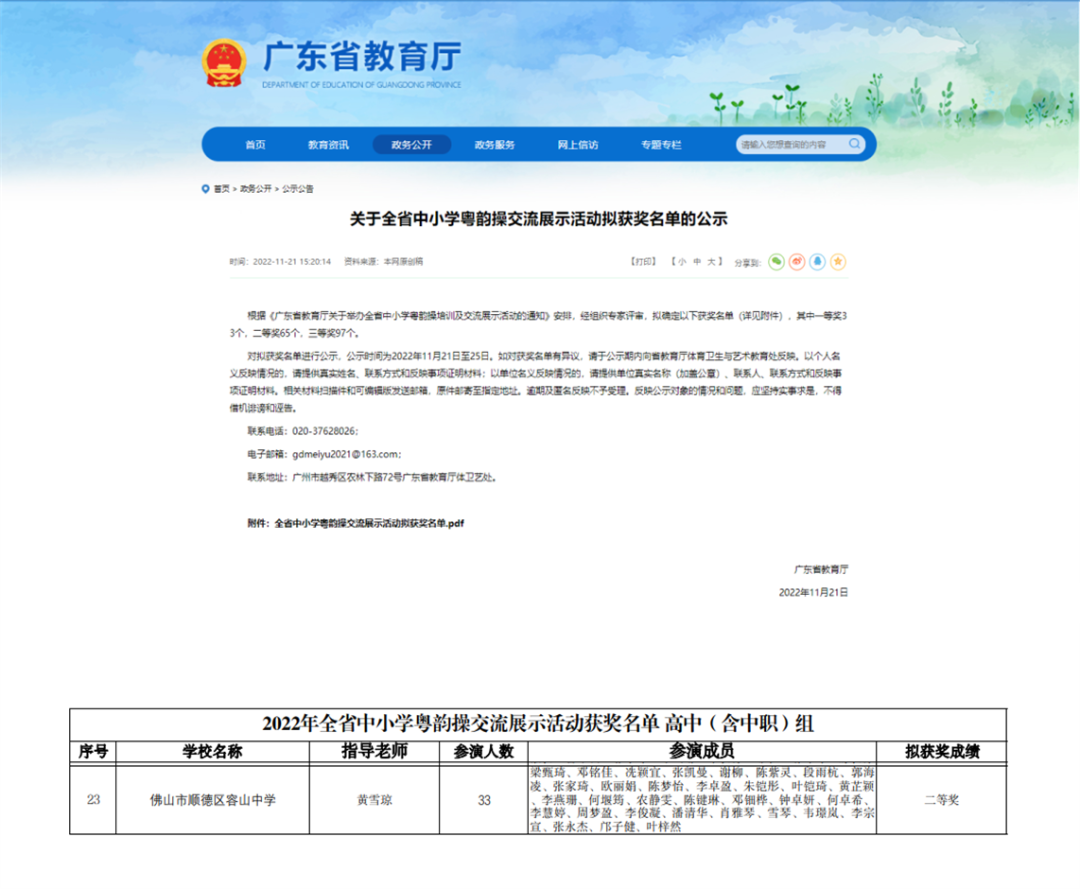Click the 公示公告 breadcrumb link
The width and height of the screenshot is (1080, 889).
(x=297, y=188)
